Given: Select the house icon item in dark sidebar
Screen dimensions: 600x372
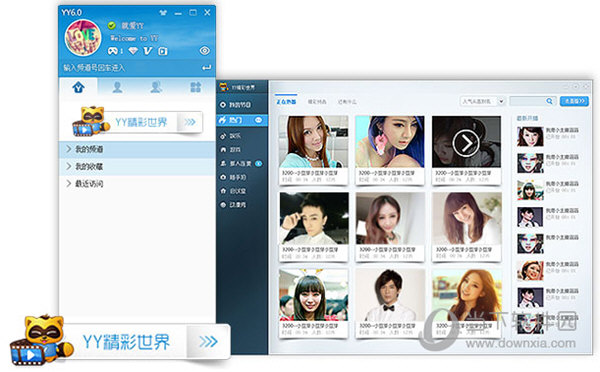Looking at the screenshot, I should [x=242, y=191].
